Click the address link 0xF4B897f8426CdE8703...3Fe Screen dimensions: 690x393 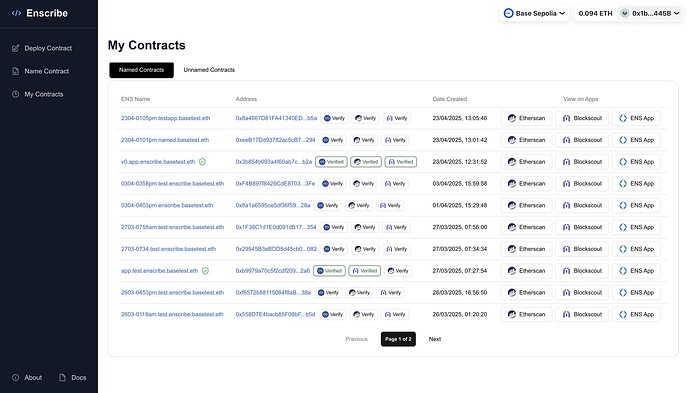tap(275, 184)
